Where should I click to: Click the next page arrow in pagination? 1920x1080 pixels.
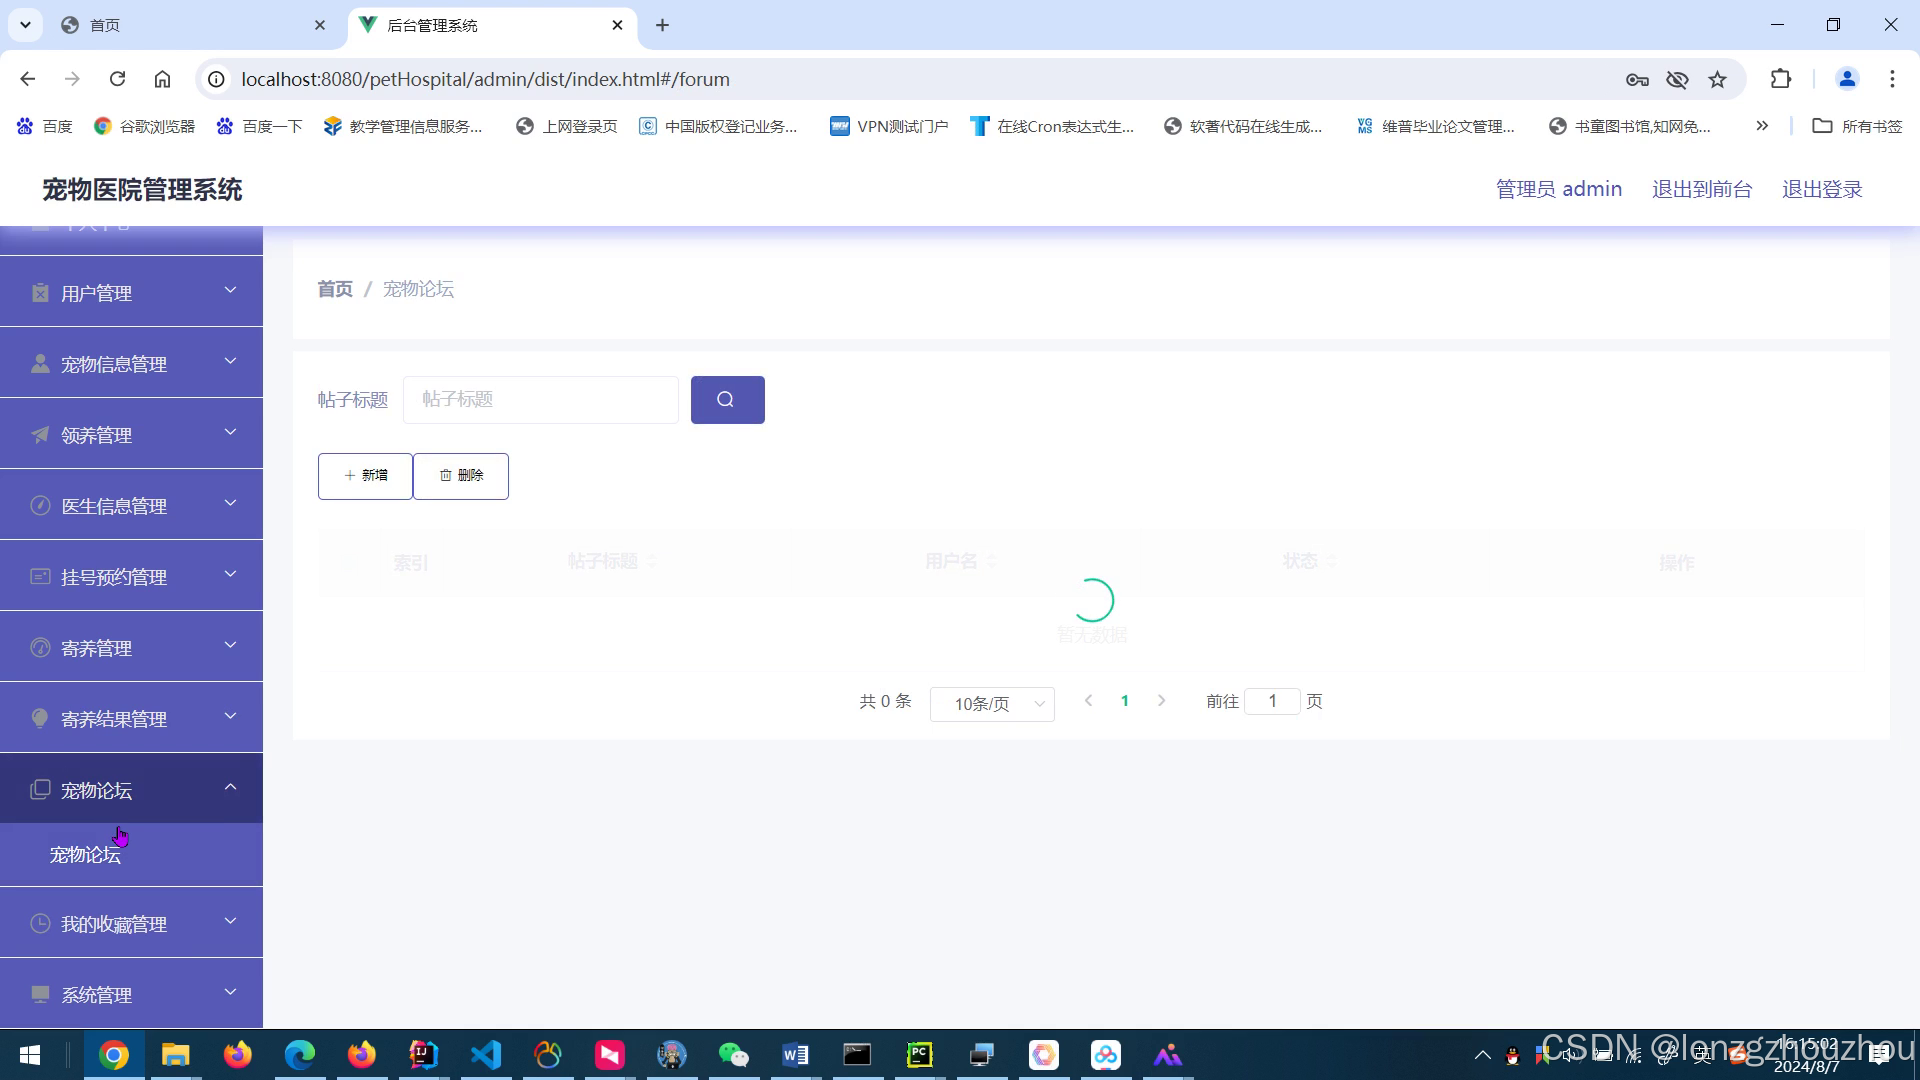coord(1161,701)
